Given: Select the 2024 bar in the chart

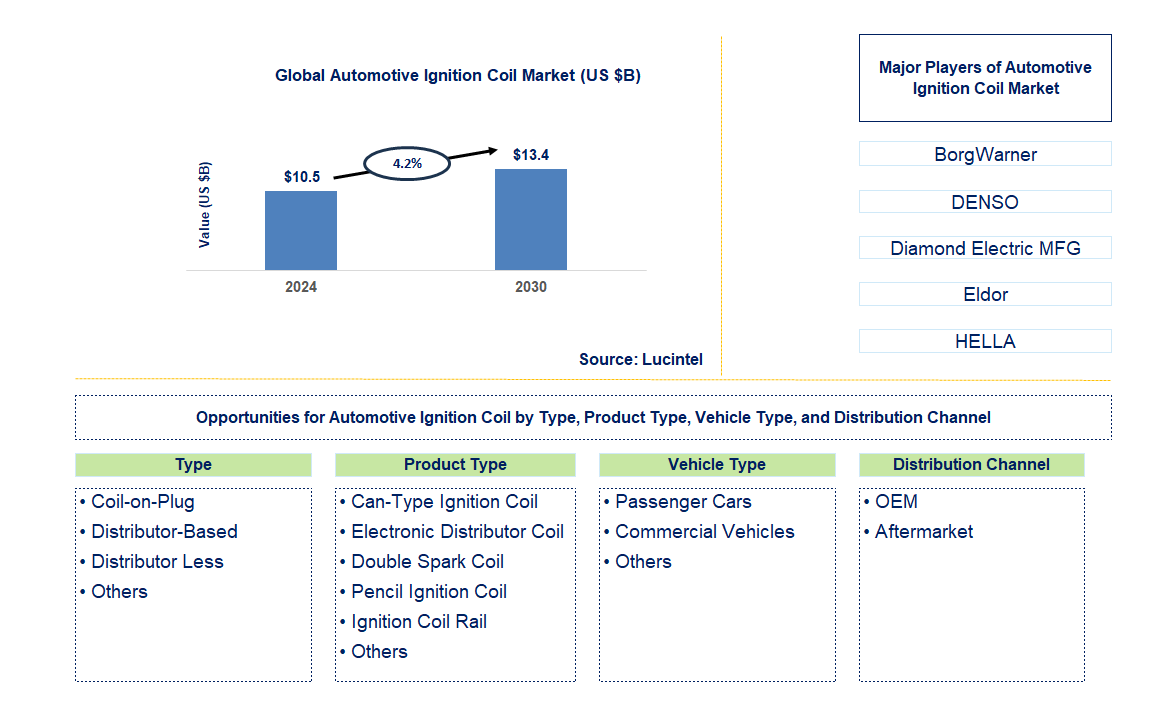Looking at the screenshot, I should pyautogui.click(x=300, y=230).
